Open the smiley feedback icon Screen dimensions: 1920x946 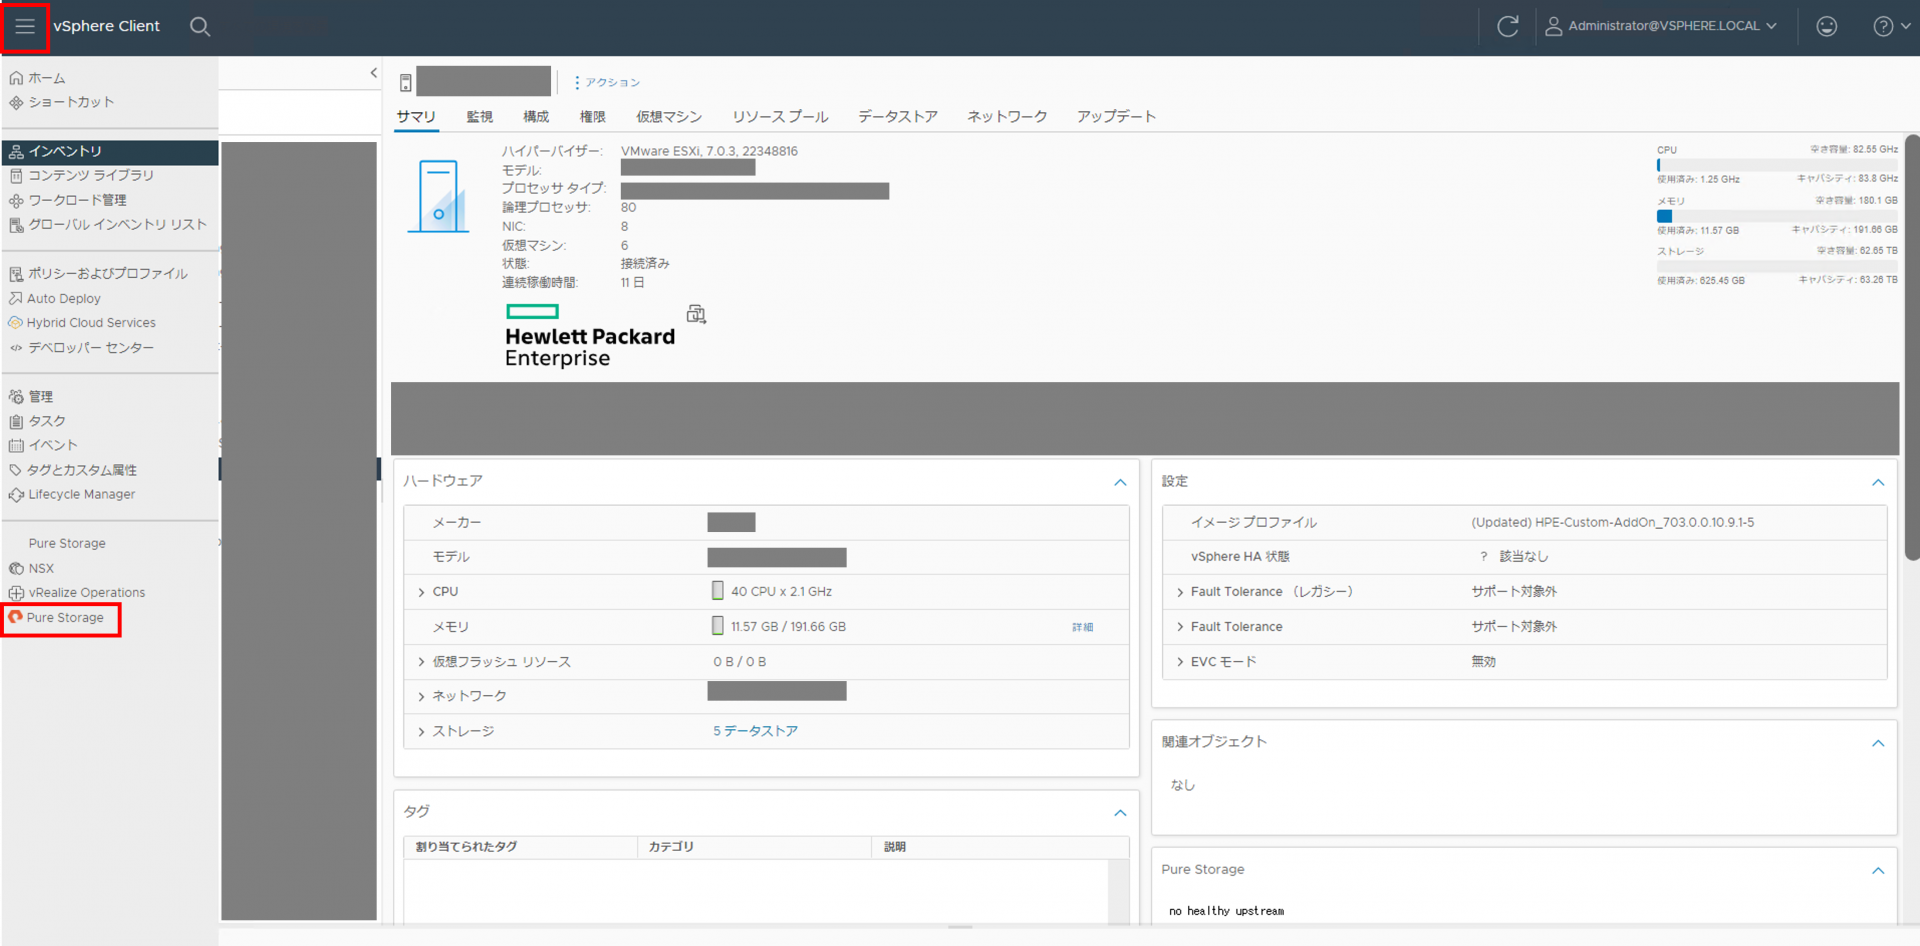(1826, 27)
